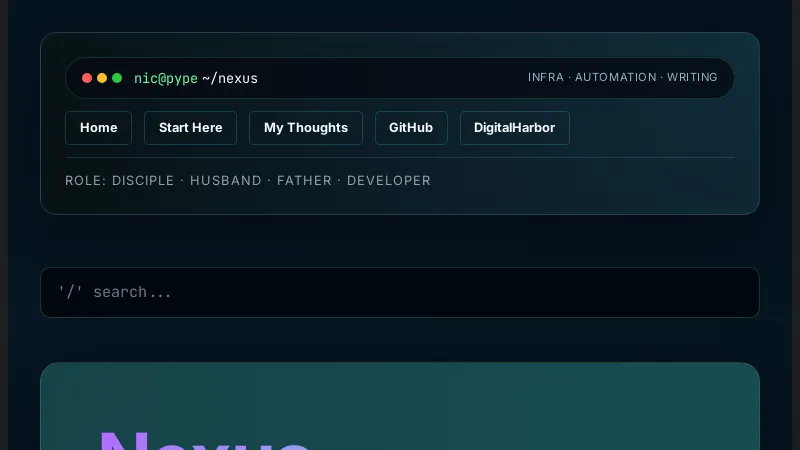Click the HUSBAND role text
The width and height of the screenshot is (800, 450).
[x=226, y=181]
